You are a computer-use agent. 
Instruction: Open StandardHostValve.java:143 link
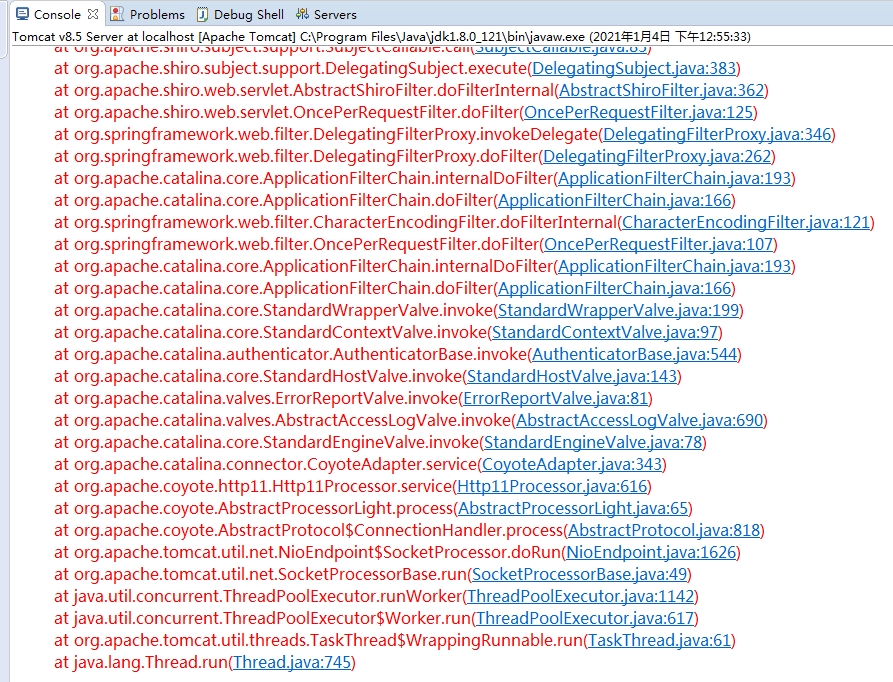click(x=572, y=377)
